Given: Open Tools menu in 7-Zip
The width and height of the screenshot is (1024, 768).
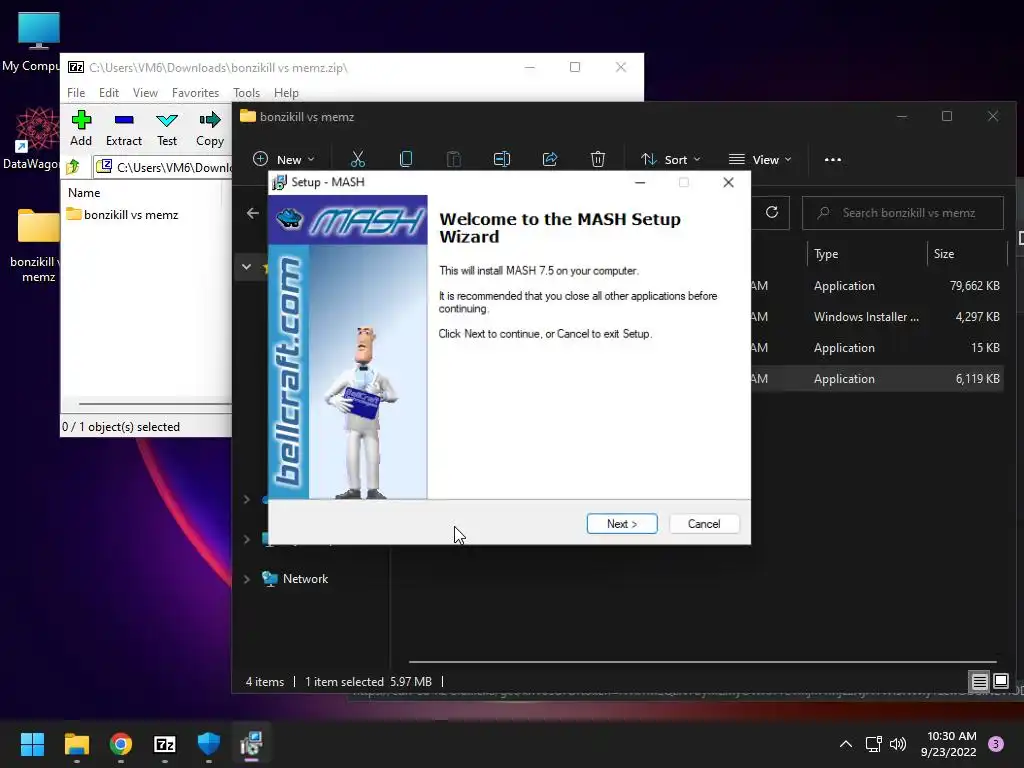Looking at the screenshot, I should click(x=246, y=93).
